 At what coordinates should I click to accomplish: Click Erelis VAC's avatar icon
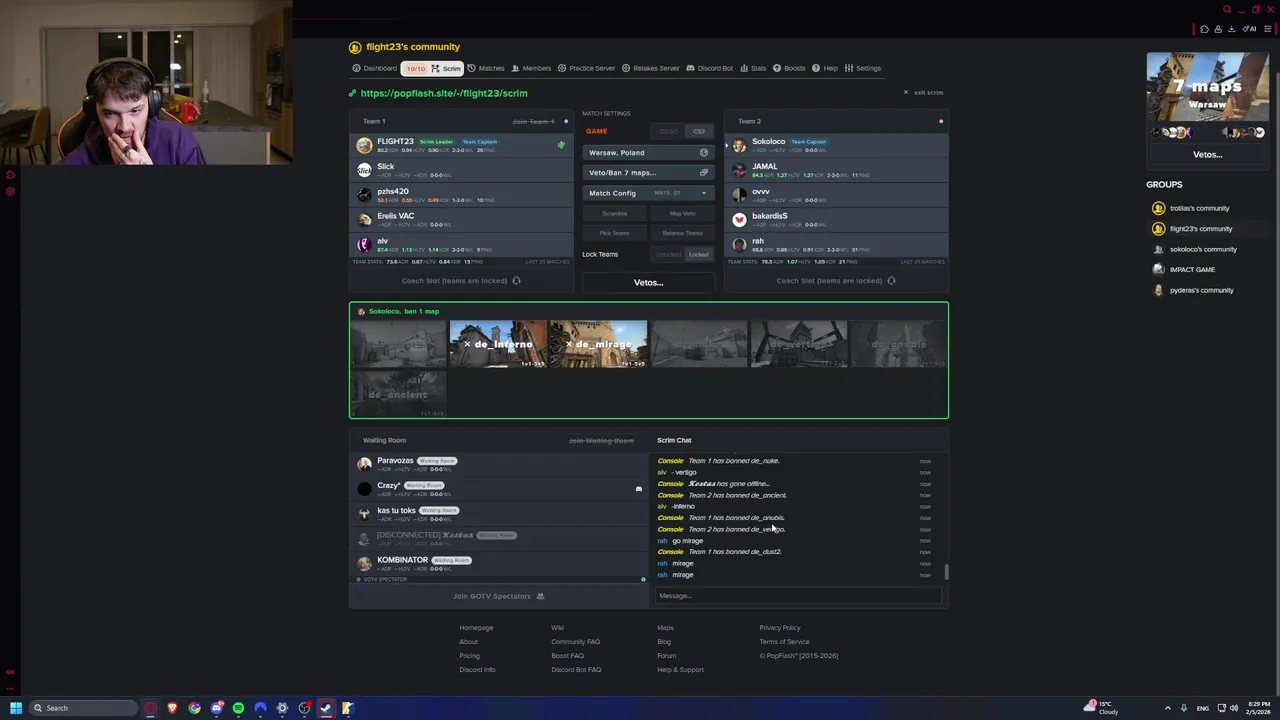point(364,219)
